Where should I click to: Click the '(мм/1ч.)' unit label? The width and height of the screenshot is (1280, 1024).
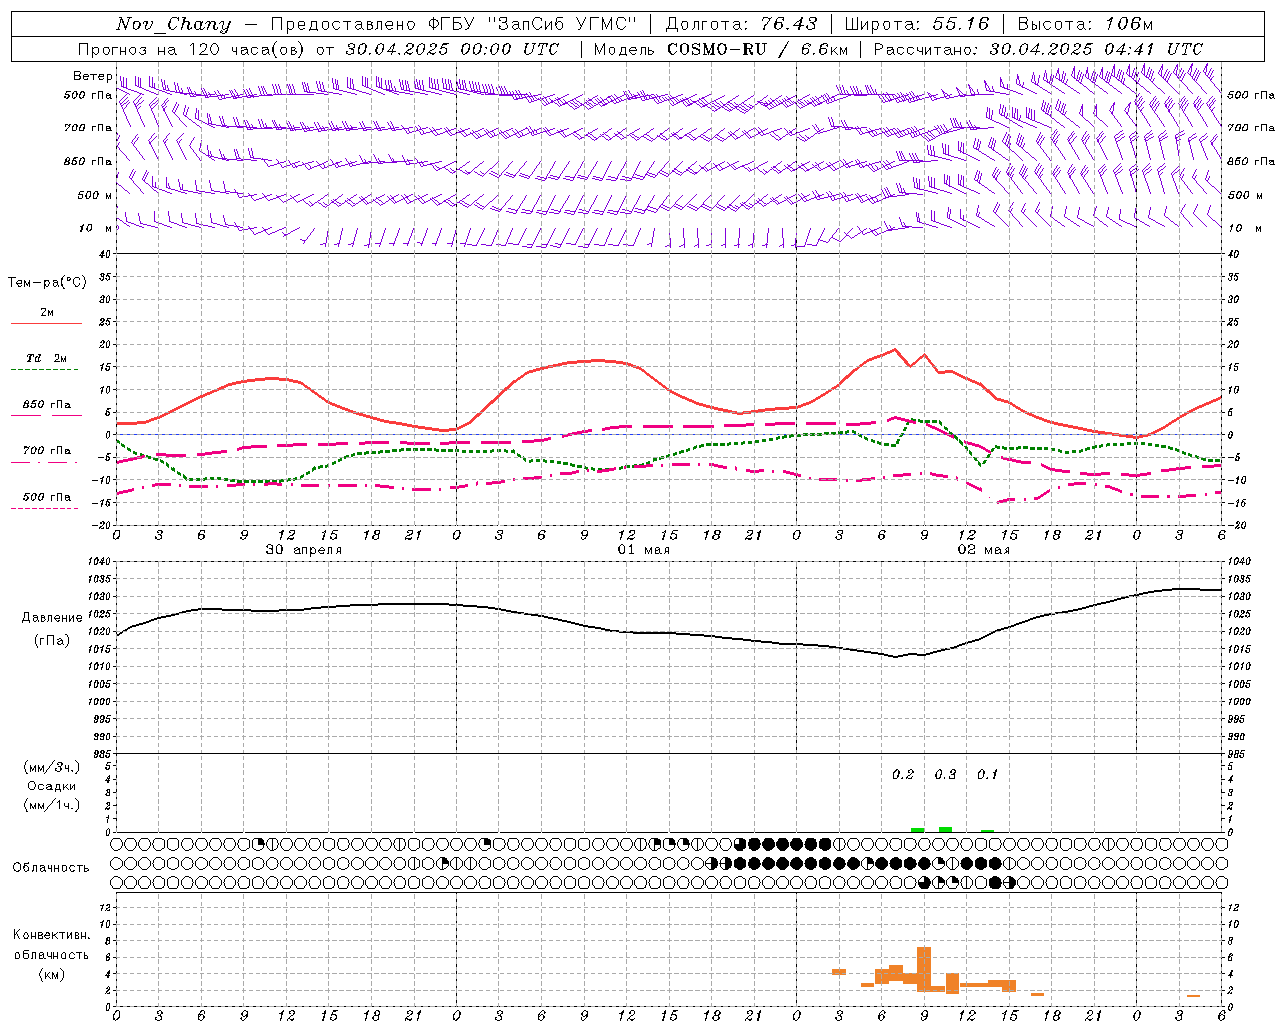tap(52, 805)
